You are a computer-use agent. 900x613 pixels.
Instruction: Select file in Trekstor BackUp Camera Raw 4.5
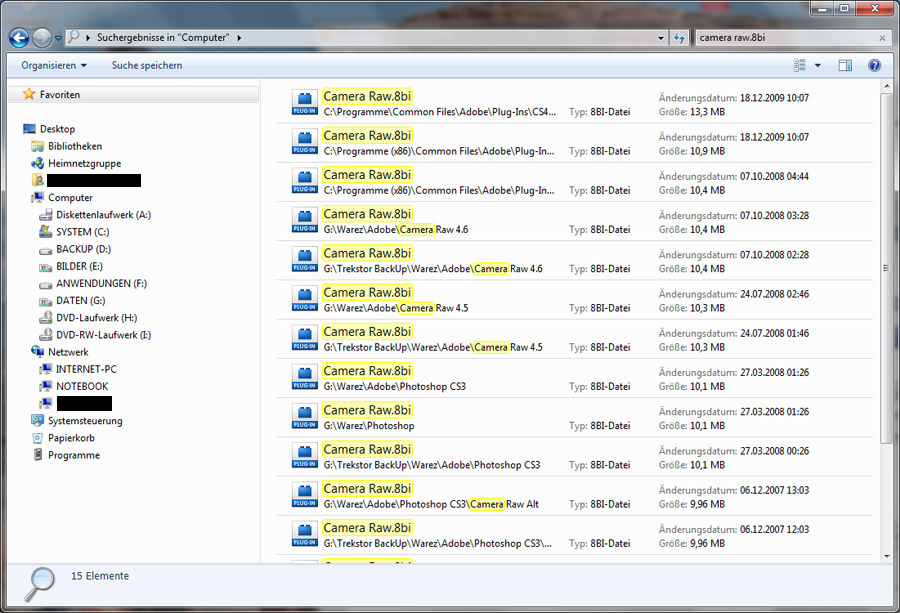(x=574, y=339)
